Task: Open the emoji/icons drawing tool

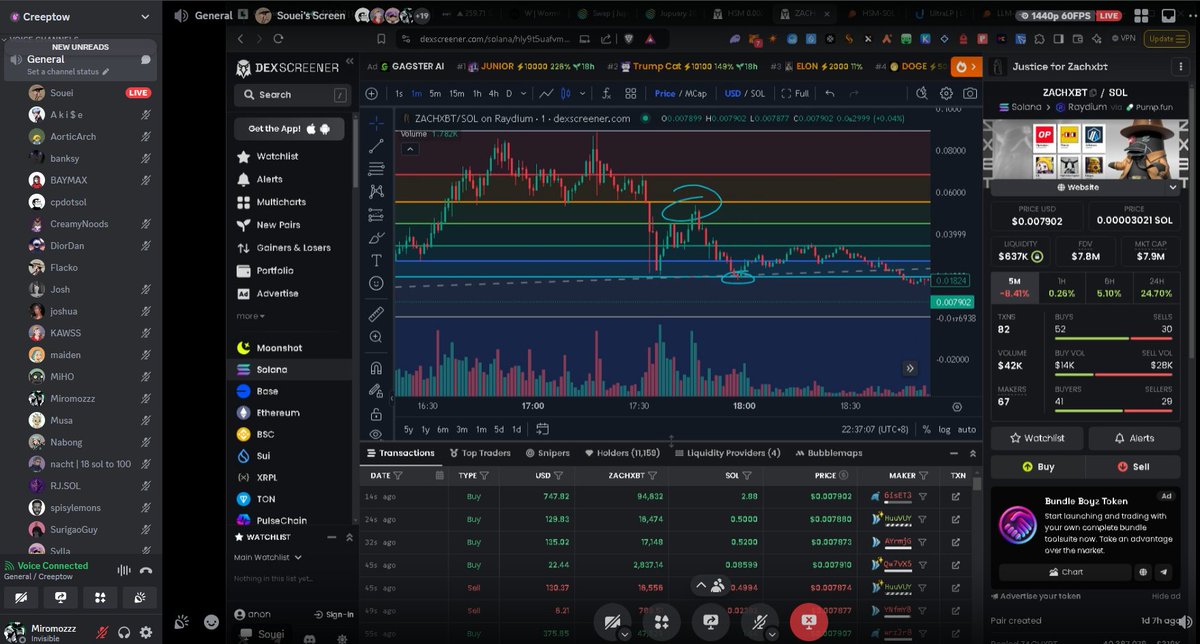Action: (376, 283)
